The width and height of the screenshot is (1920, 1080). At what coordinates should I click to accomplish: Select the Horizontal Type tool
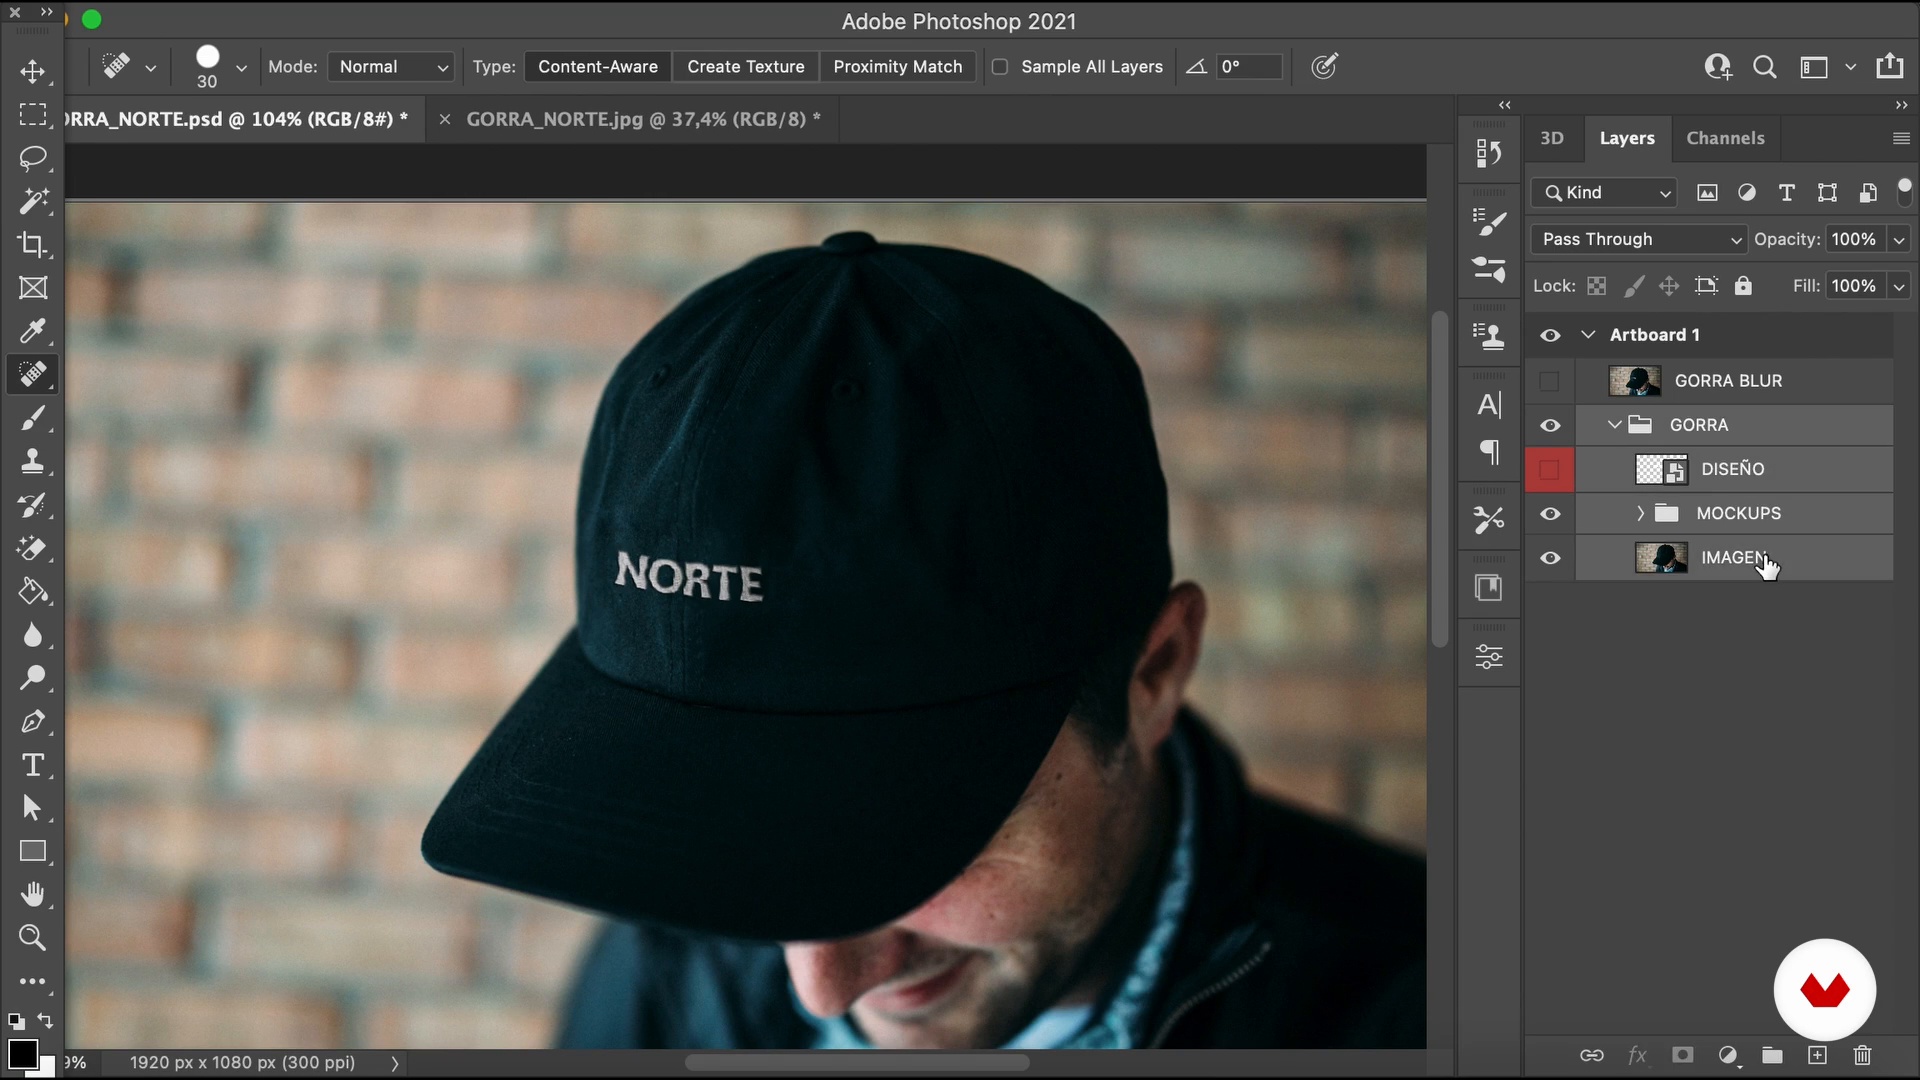tap(33, 765)
